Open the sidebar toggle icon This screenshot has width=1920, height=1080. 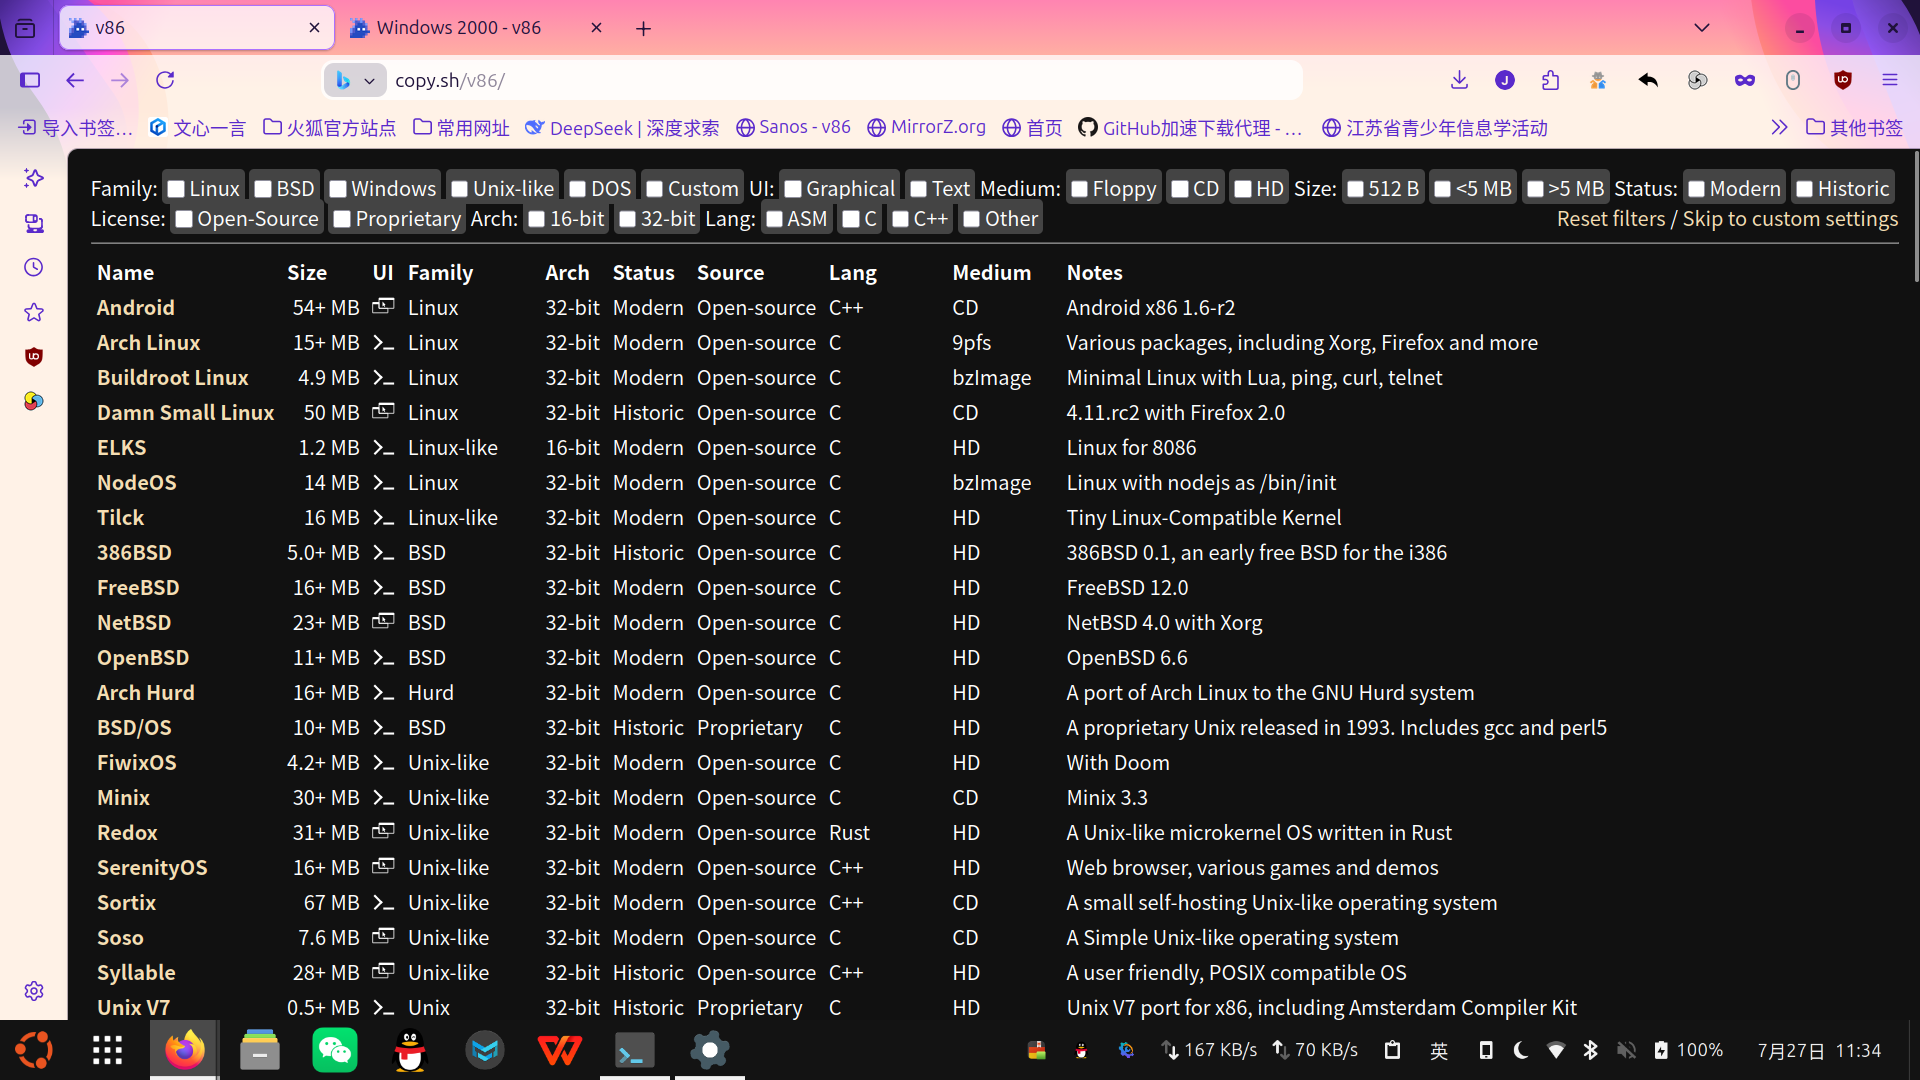coord(30,80)
